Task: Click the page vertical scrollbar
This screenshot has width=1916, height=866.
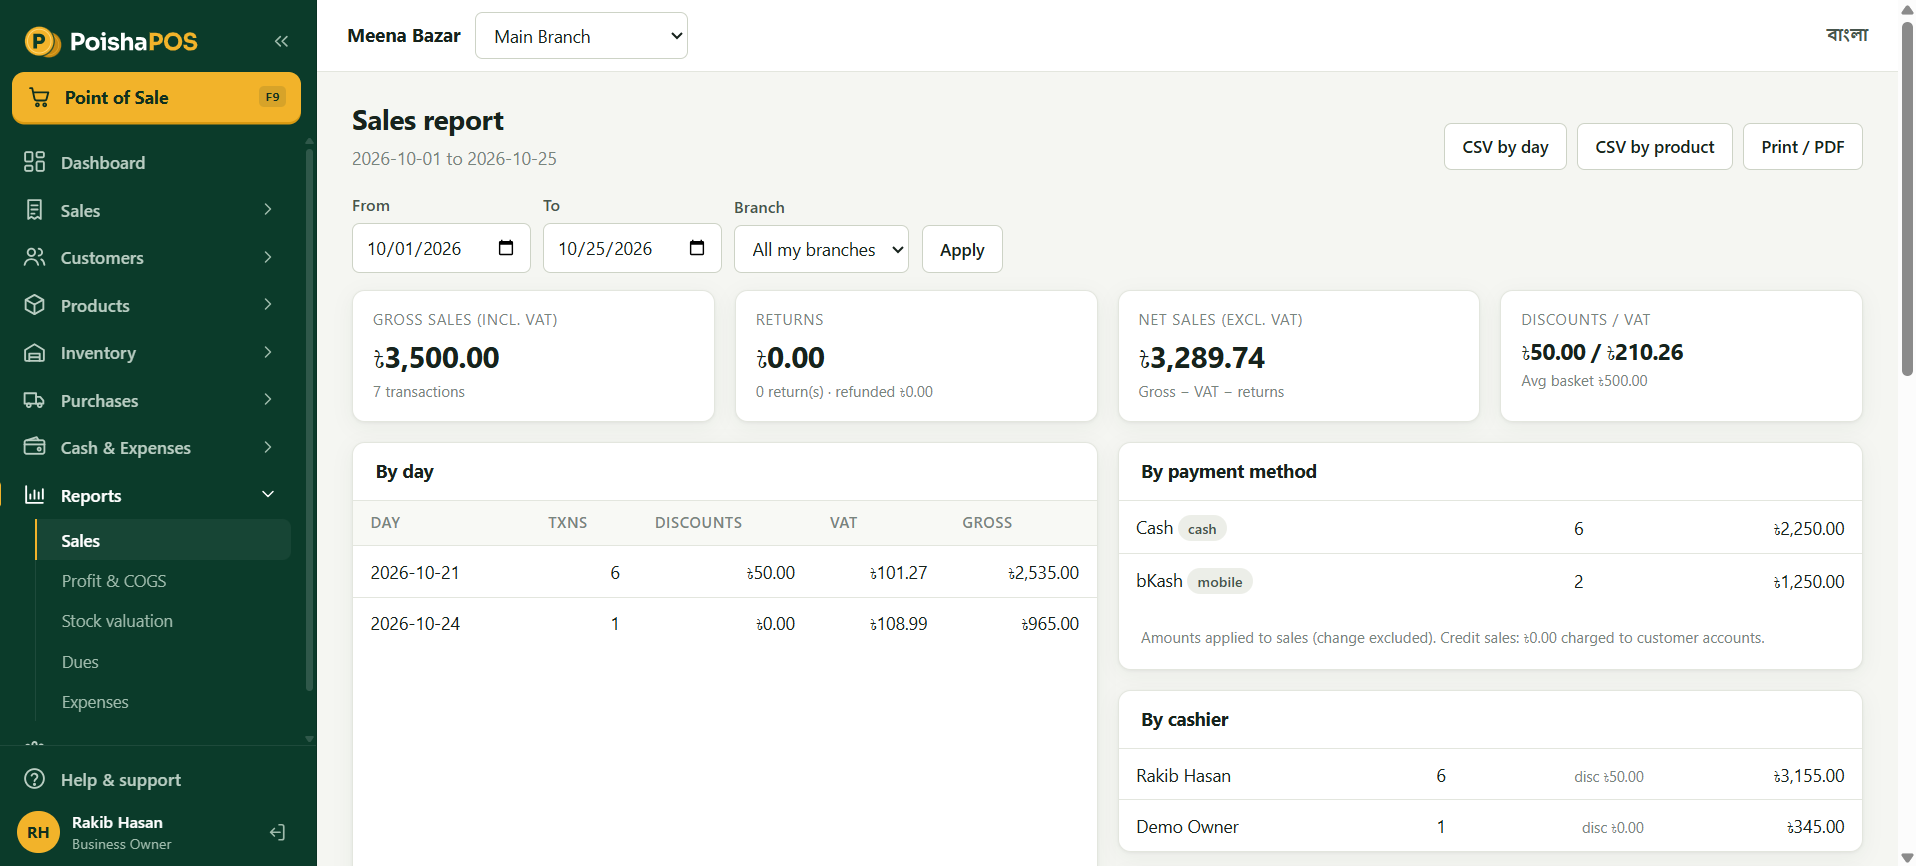Action: [1907, 200]
